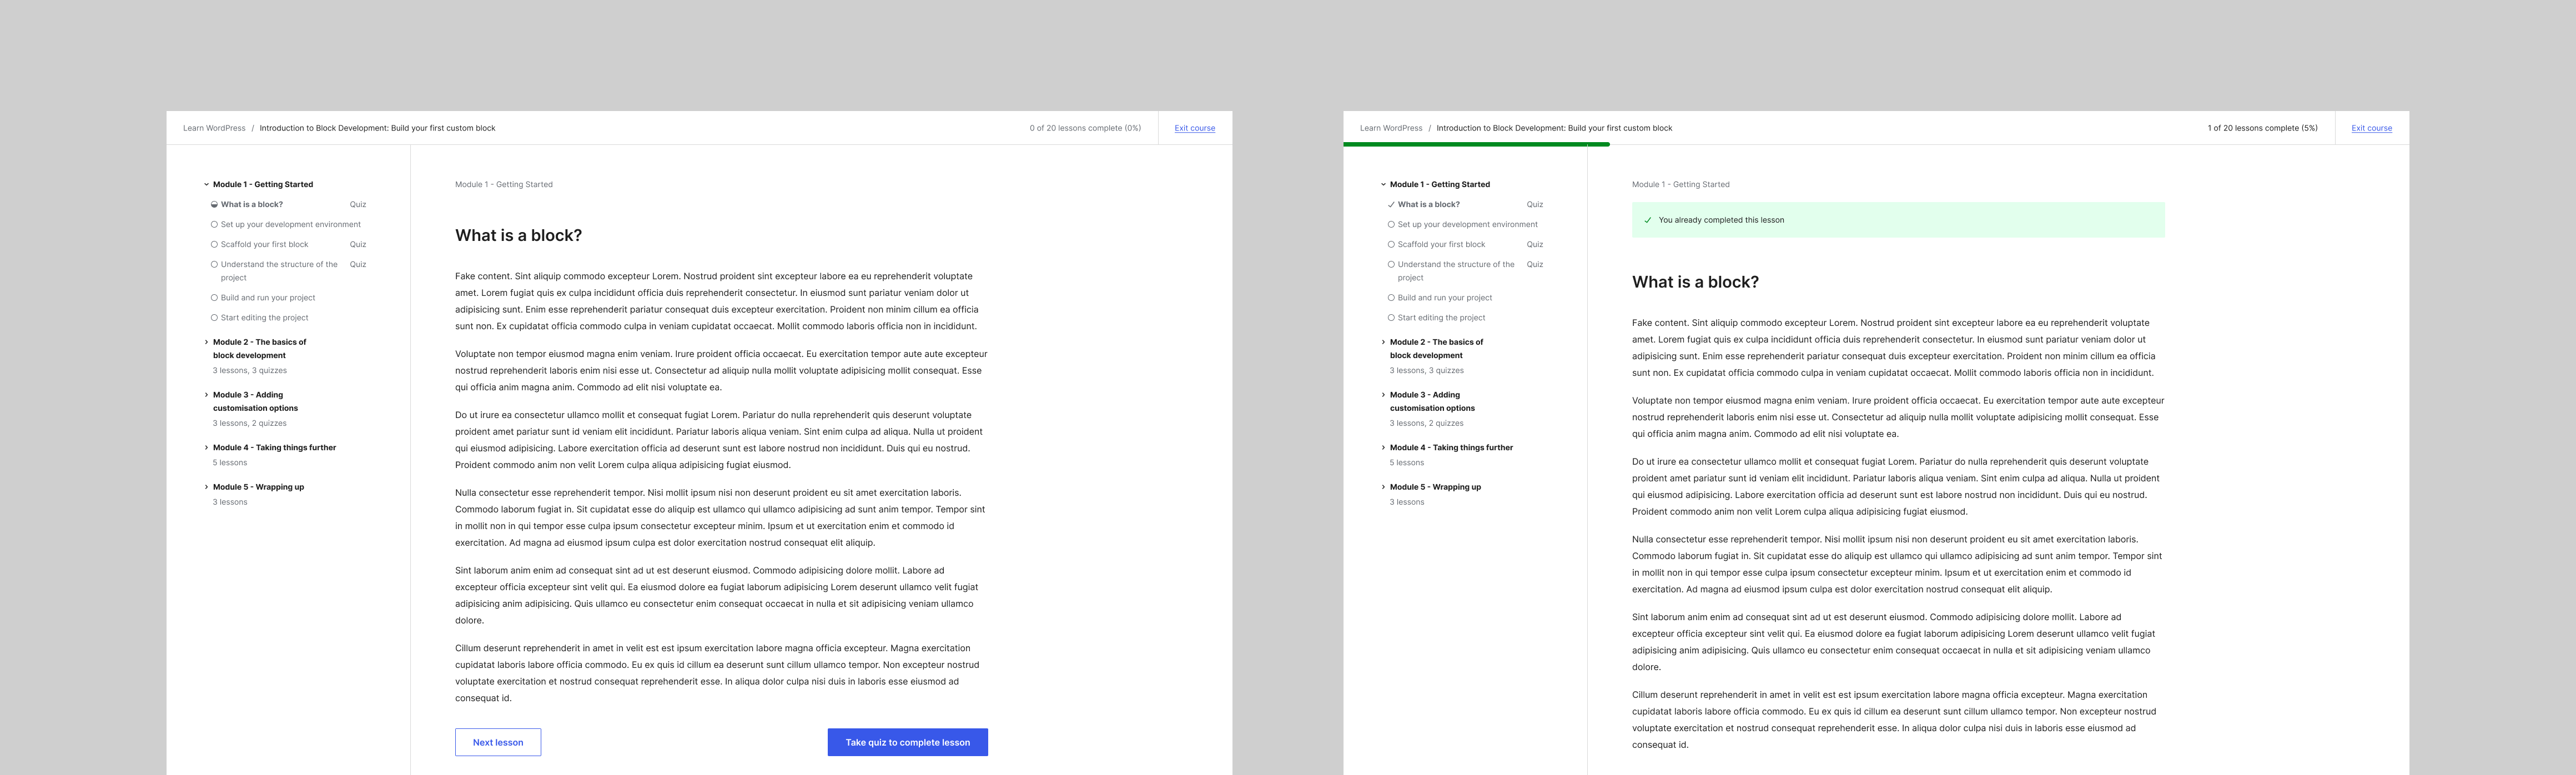The height and width of the screenshot is (775, 2576).
Task: Click circle icon beside right 'Set up your development environment'
Action: (x=1391, y=225)
